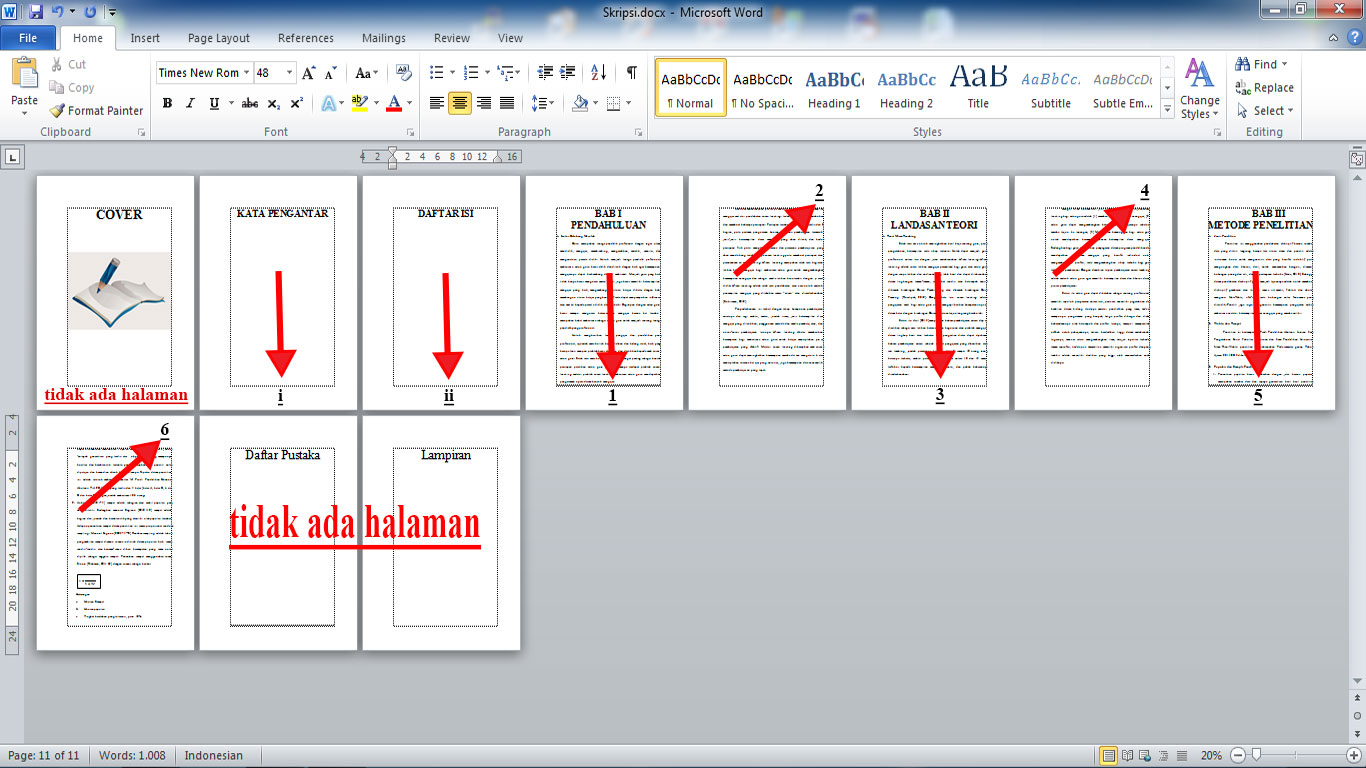Image resolution: width=1366 pixels, height=768 pixels.
Task: Switch to Full Screen Reading view
Action: pyautogui.click(x=1127, y=755)
